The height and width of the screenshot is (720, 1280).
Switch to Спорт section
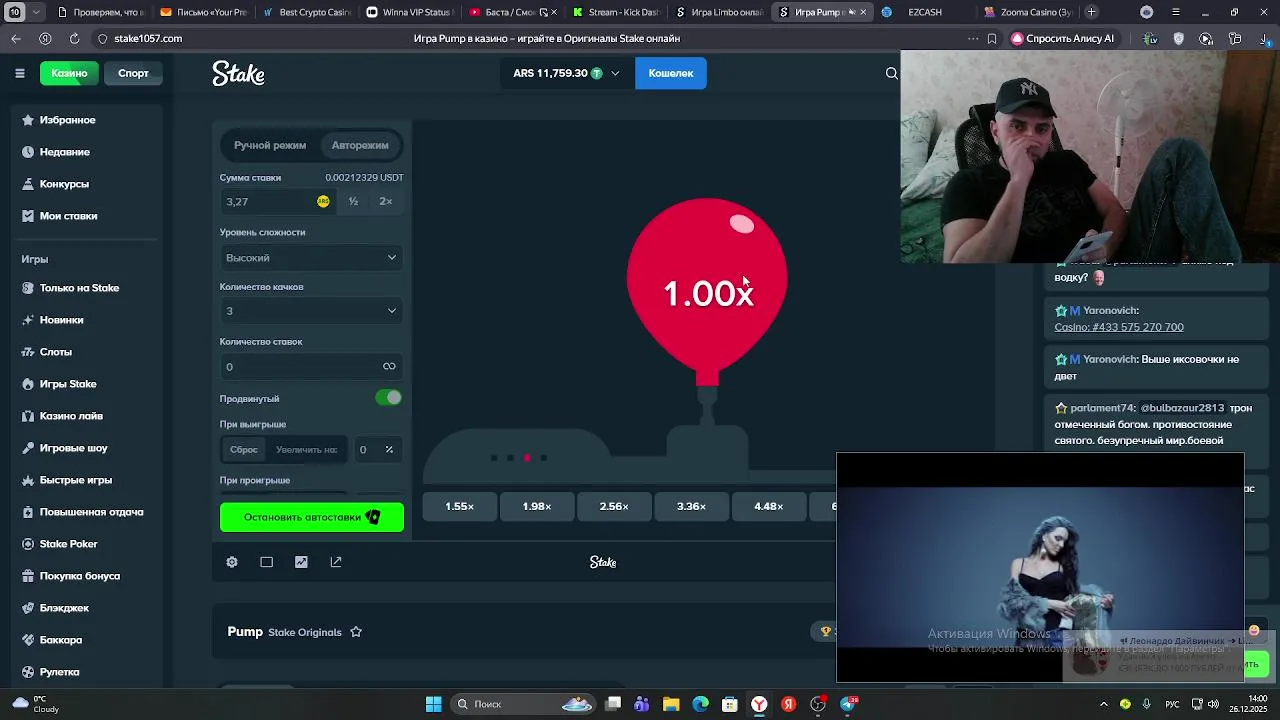tap(133, 73)
